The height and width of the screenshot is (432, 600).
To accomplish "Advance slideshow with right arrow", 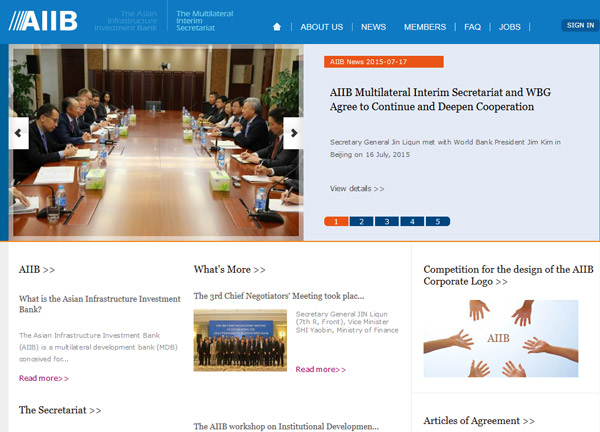I will pyautogui.click(x=293, y=132).
